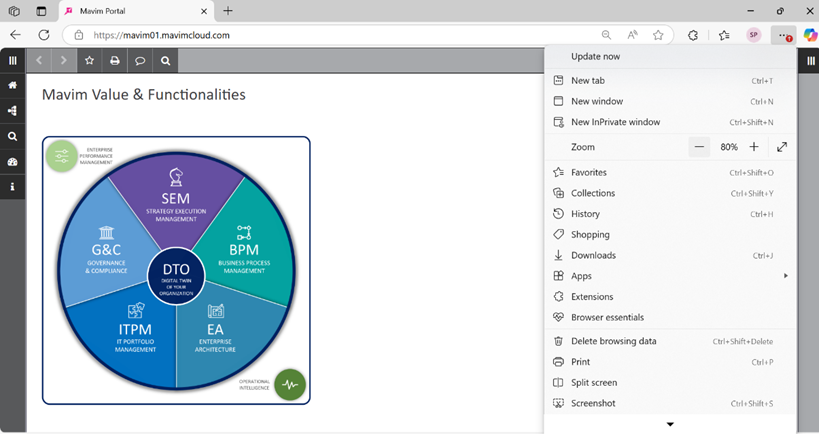Open the comment bubble in Mavim toolbar
Viewport: 819px width, 434px height.
[x=140, y=61]
